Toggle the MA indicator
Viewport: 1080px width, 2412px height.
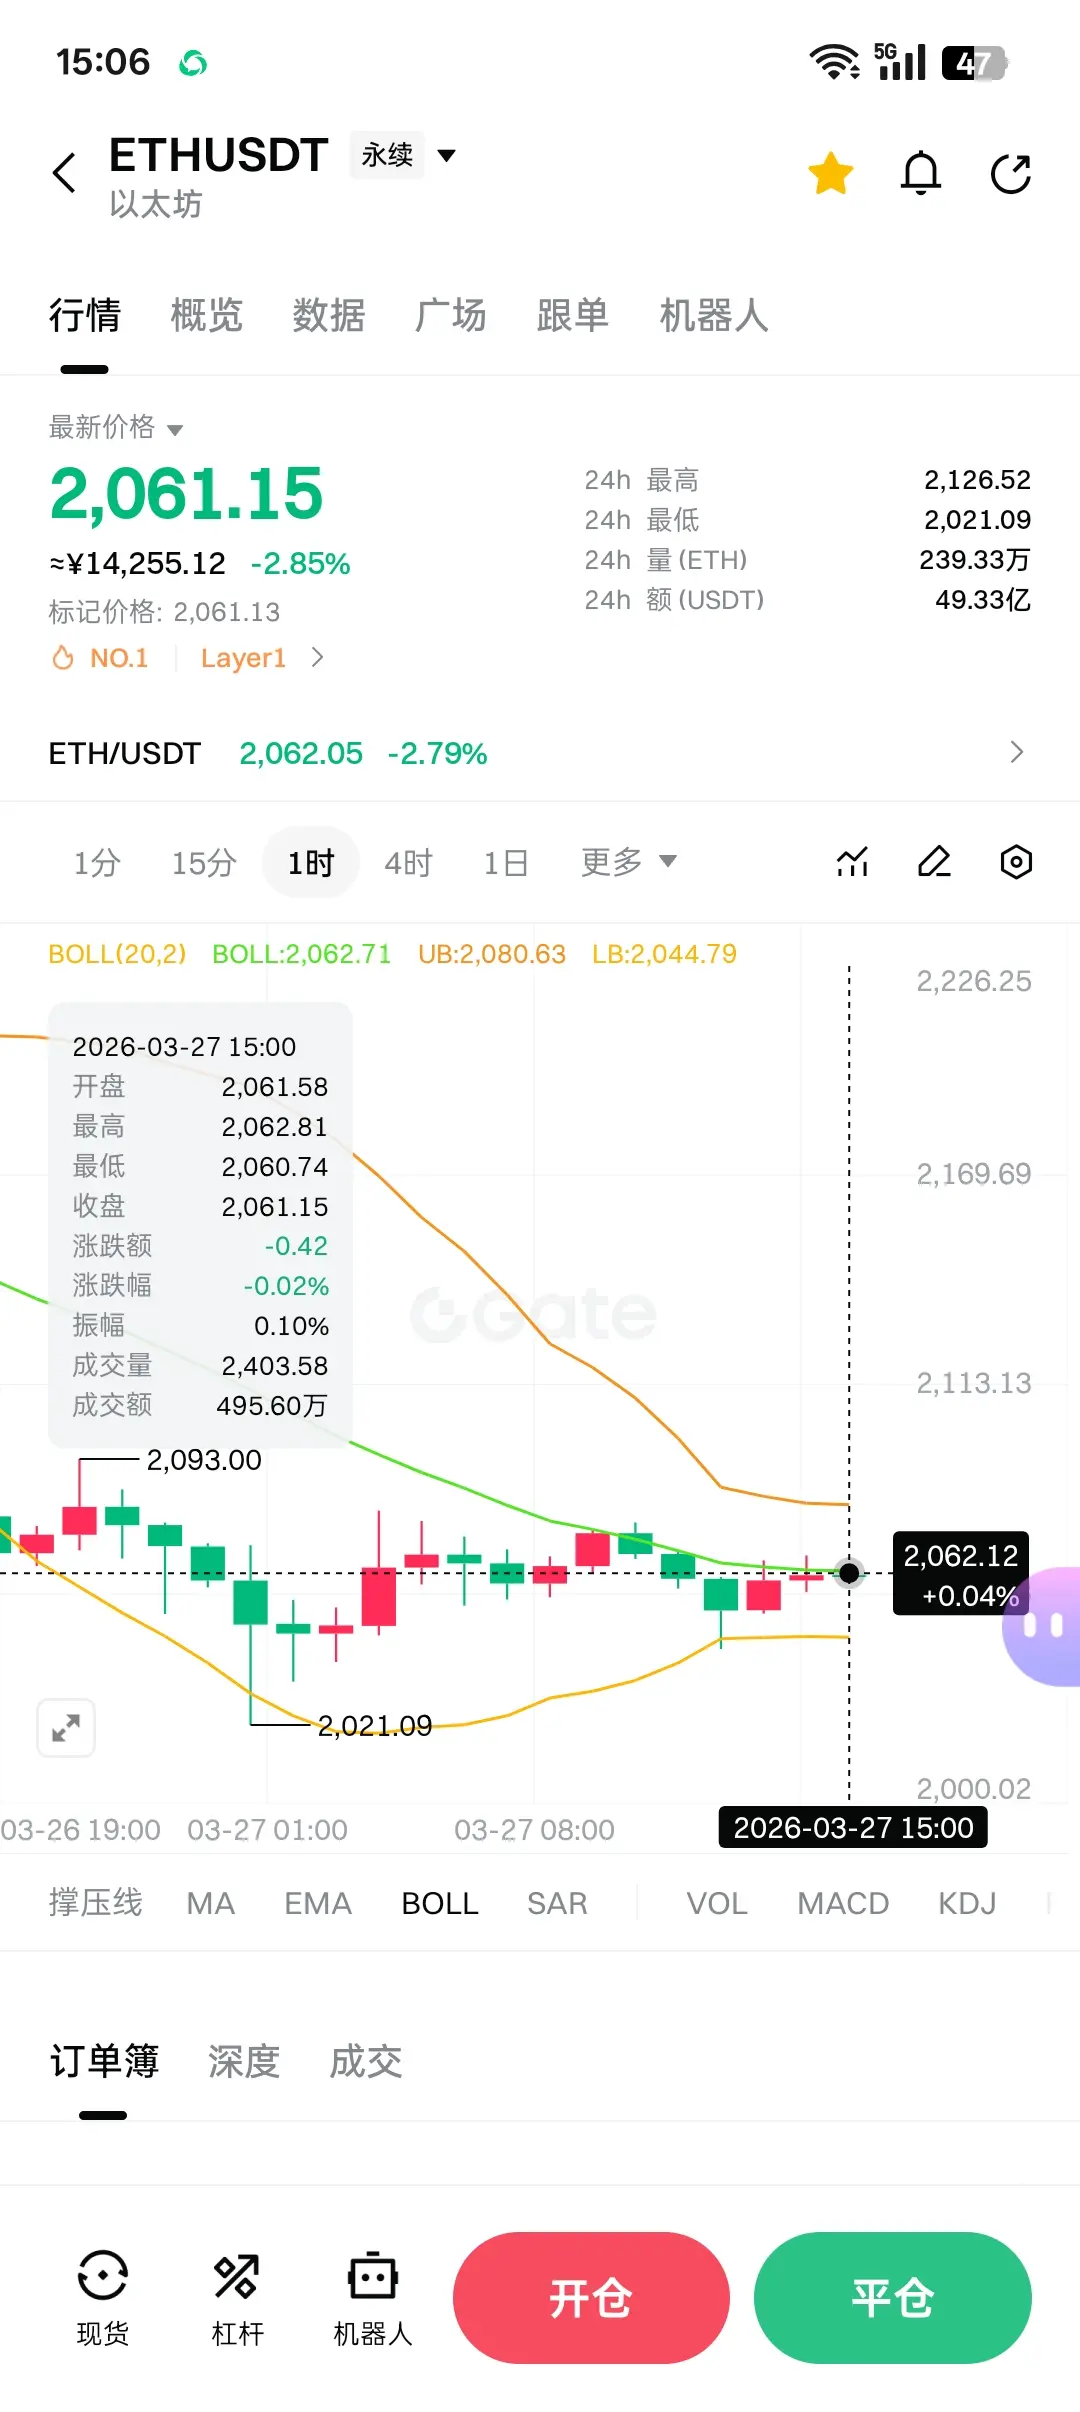[211, 1903]
